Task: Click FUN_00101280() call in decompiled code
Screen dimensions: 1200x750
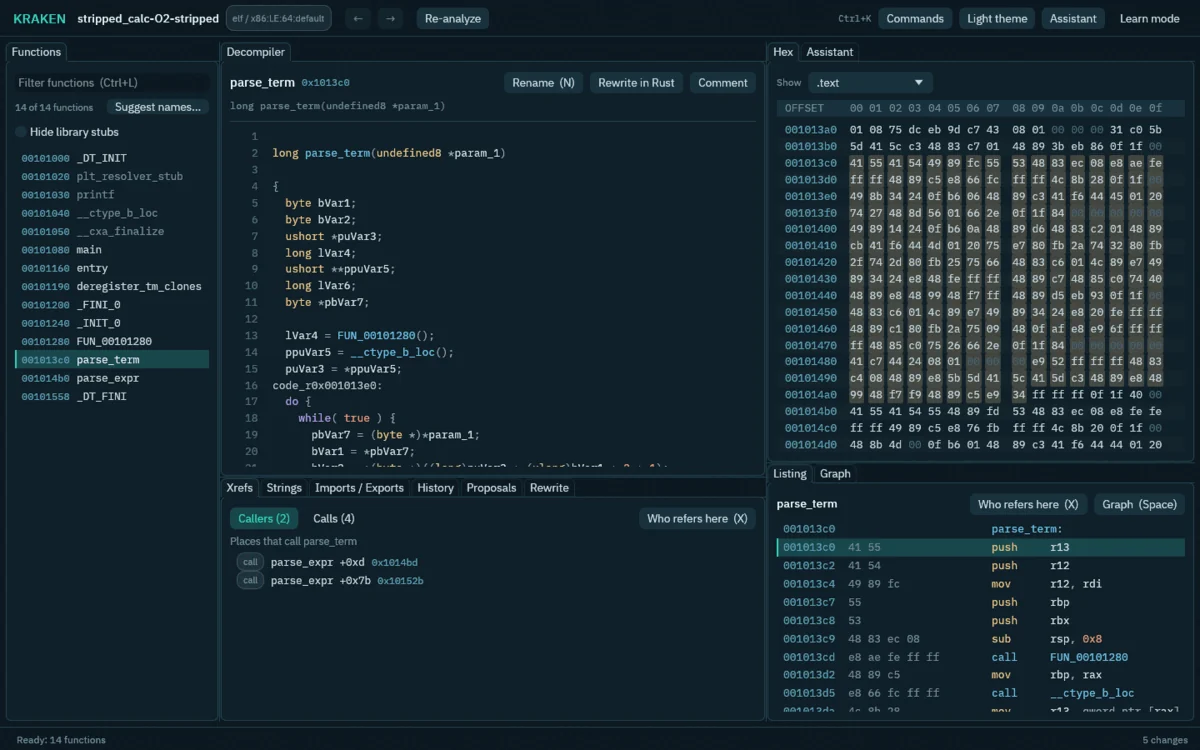Action: [378, 335]
